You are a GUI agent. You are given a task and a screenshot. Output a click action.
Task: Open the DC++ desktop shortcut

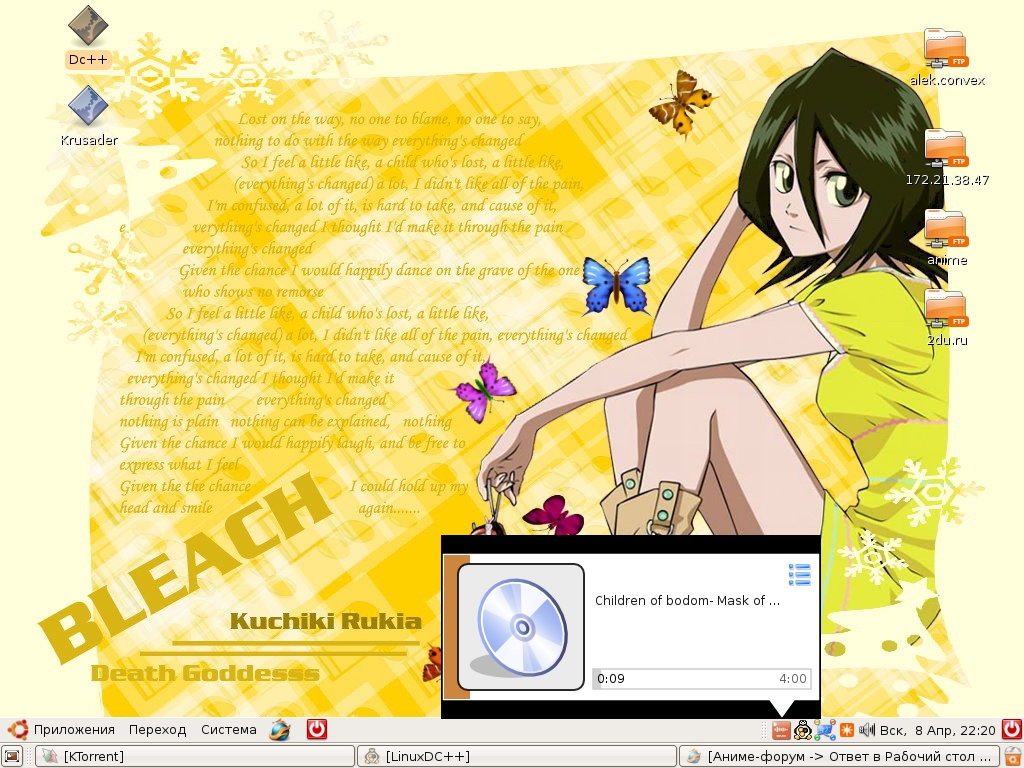pyautogui.click(x=87, y=27)
